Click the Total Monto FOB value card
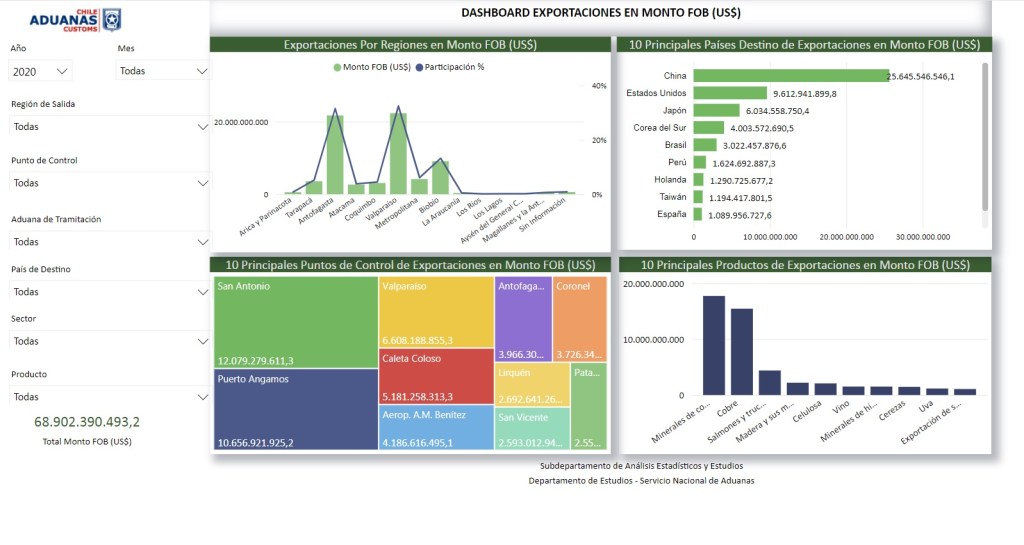This screenshot has height=545, width=1024. (x=87, y=422)
